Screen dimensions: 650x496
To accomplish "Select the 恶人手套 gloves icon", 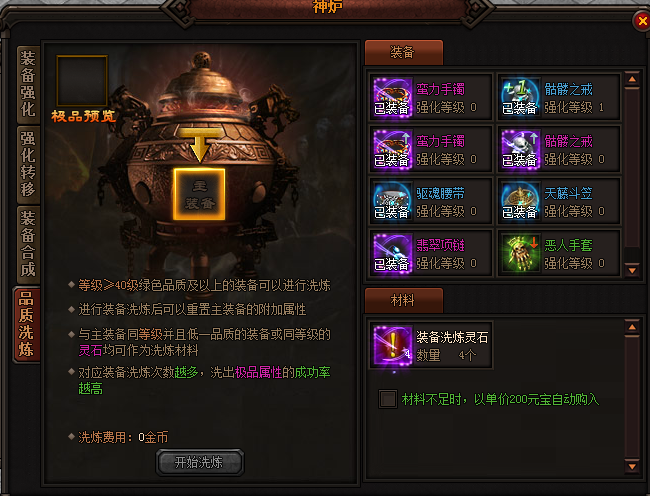I will coord(520,253).
